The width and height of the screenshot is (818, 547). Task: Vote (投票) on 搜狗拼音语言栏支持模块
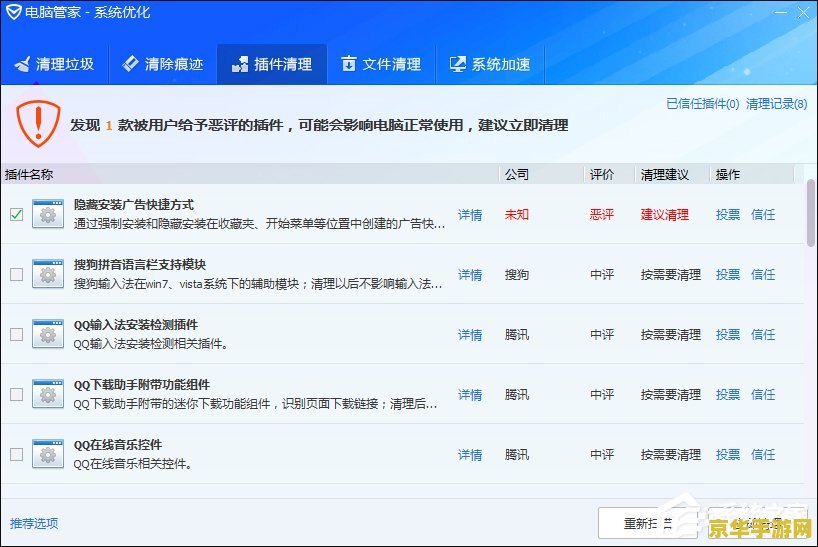[728, 274]
